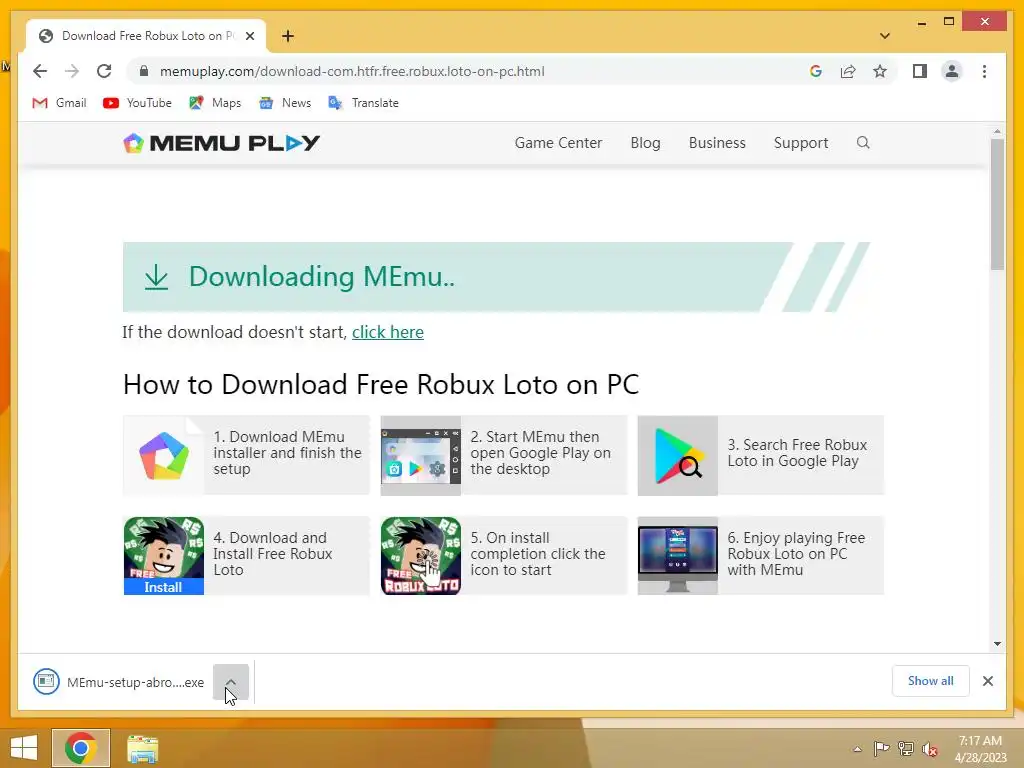Open Action Center flag icon
Image resolution: width=1024 pixels, height=768 pixels.
(881, 749)
